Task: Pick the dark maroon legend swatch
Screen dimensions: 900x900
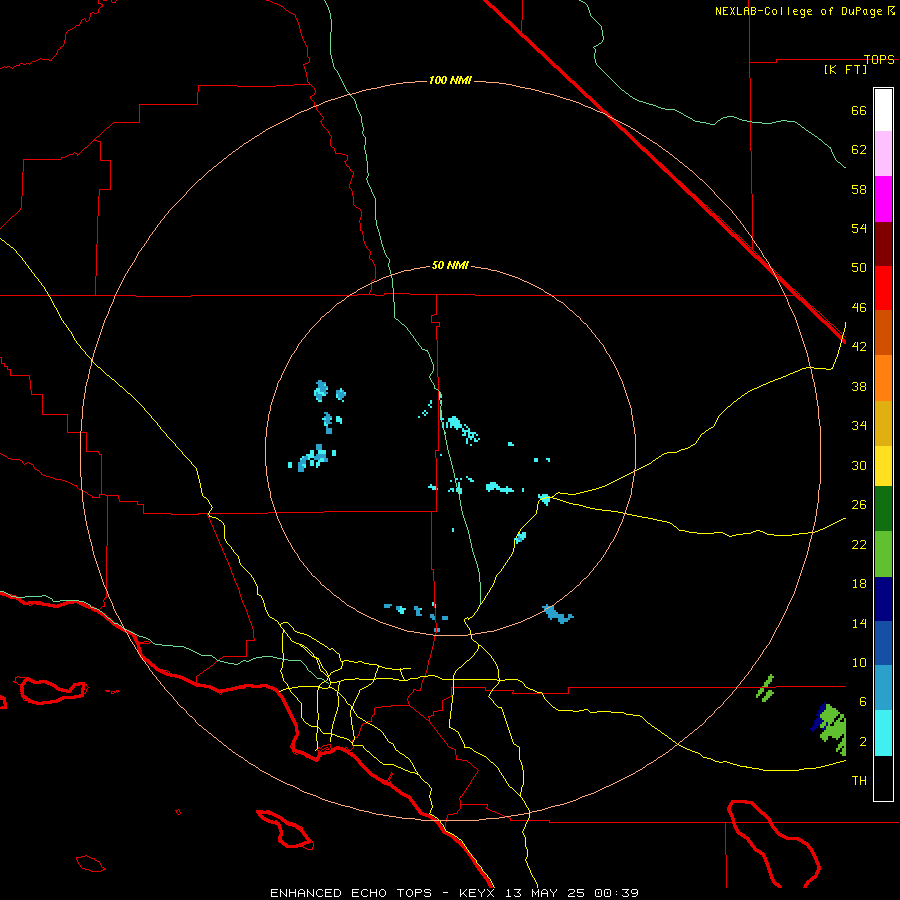Action: 883,243
